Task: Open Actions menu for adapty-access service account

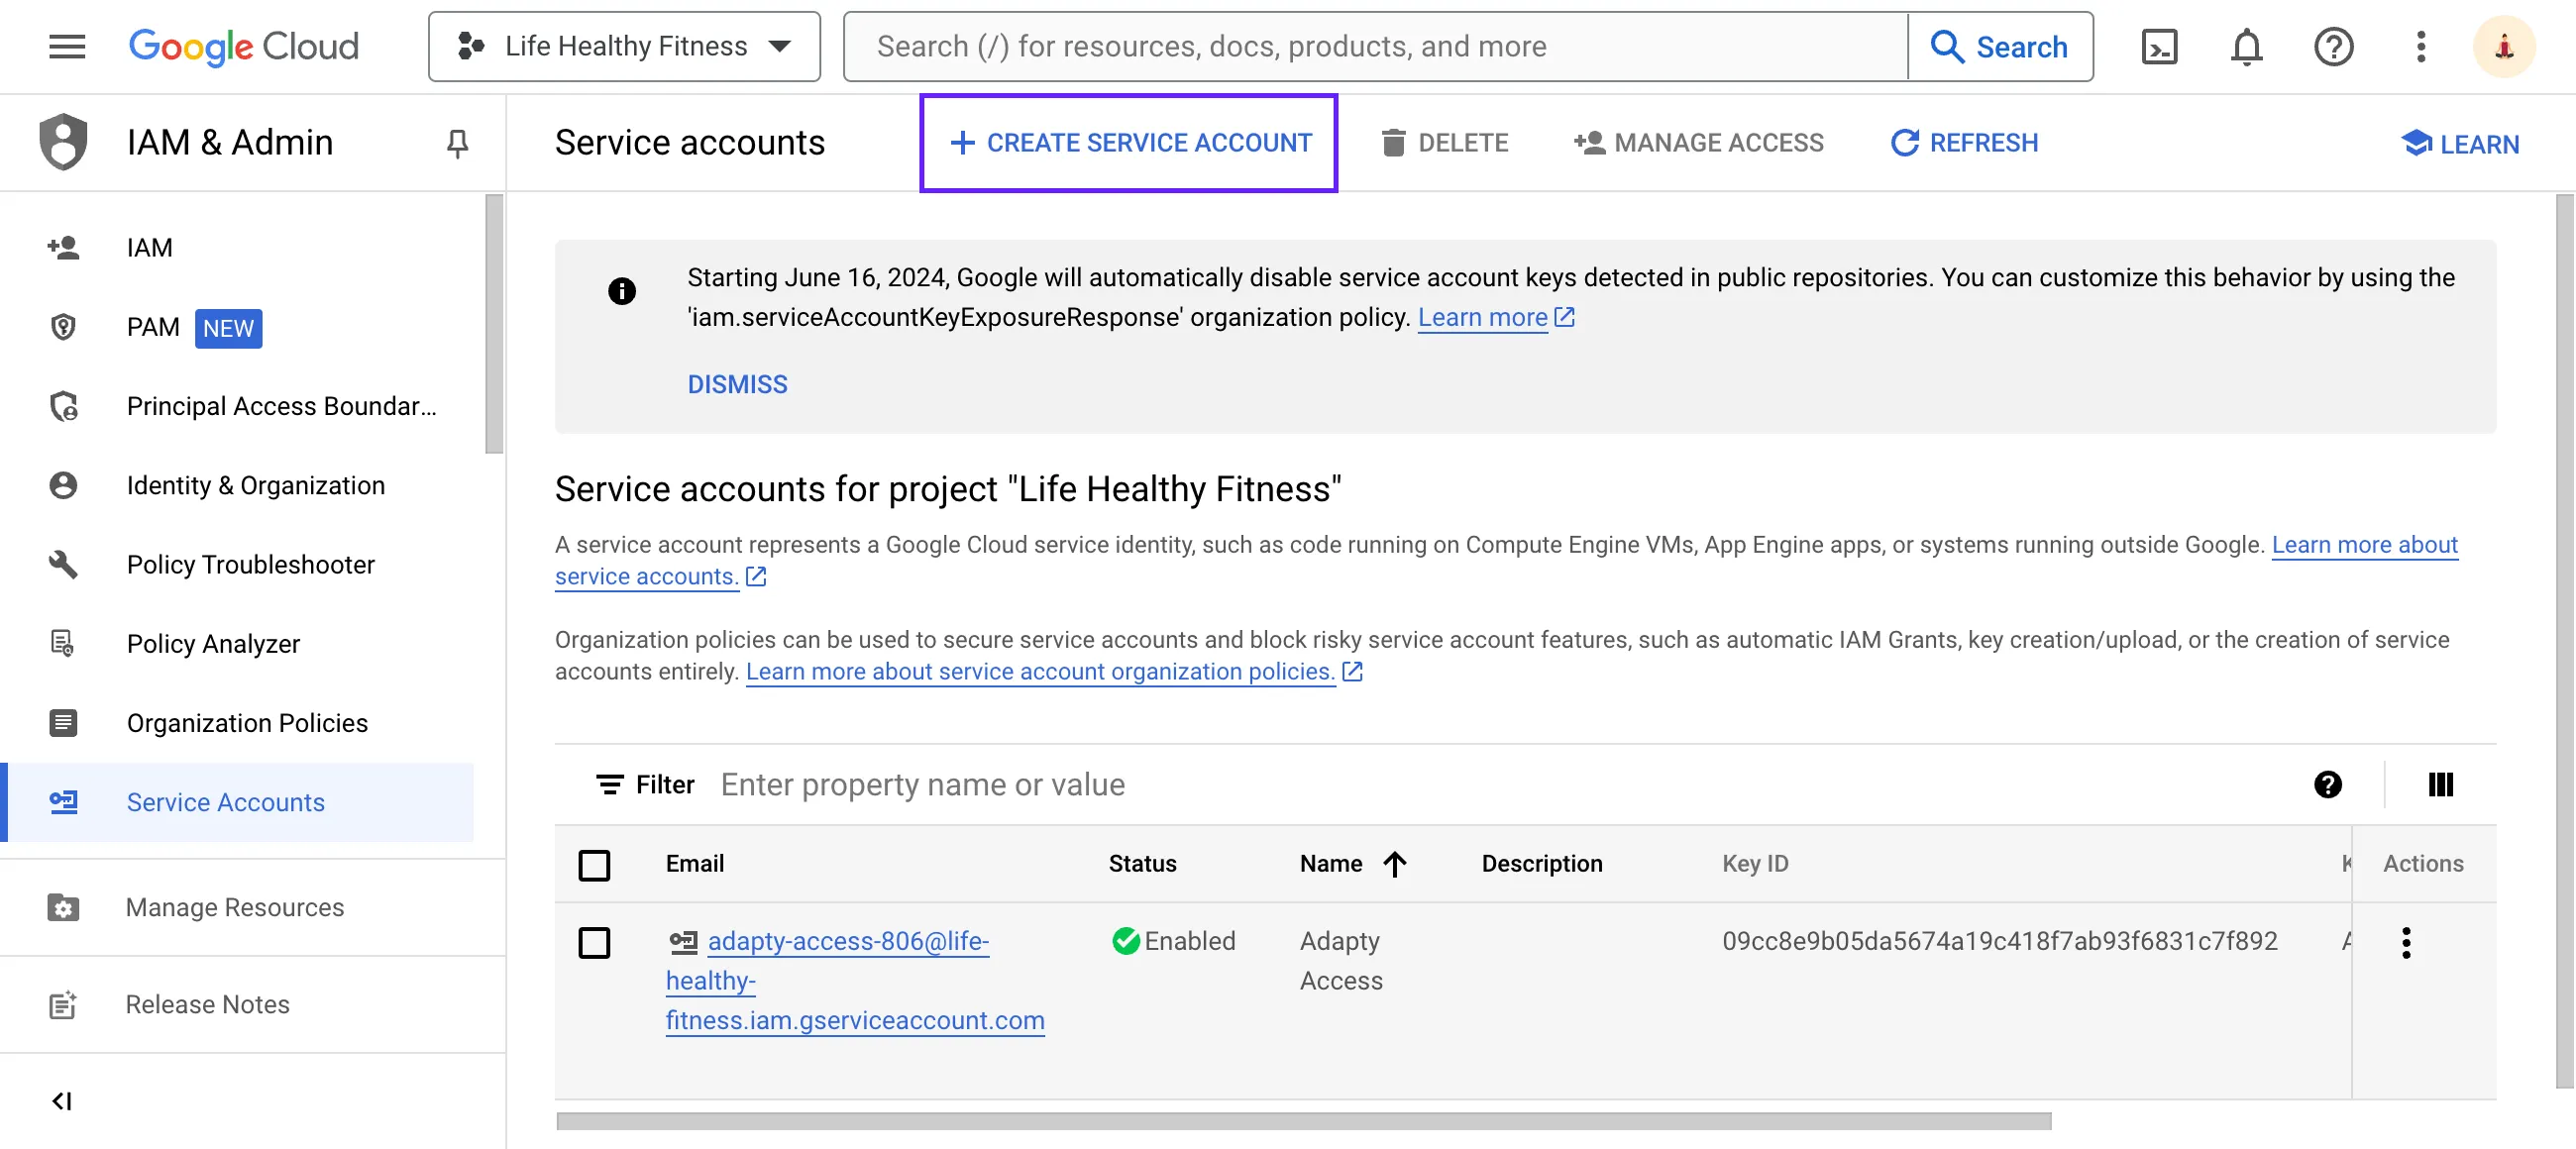Action: (x=2407, y=941)
